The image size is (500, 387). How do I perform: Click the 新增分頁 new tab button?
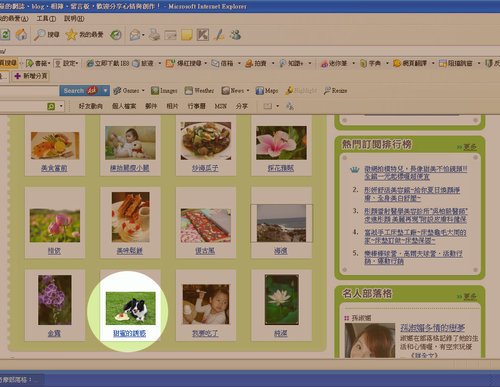pos(31,76)
